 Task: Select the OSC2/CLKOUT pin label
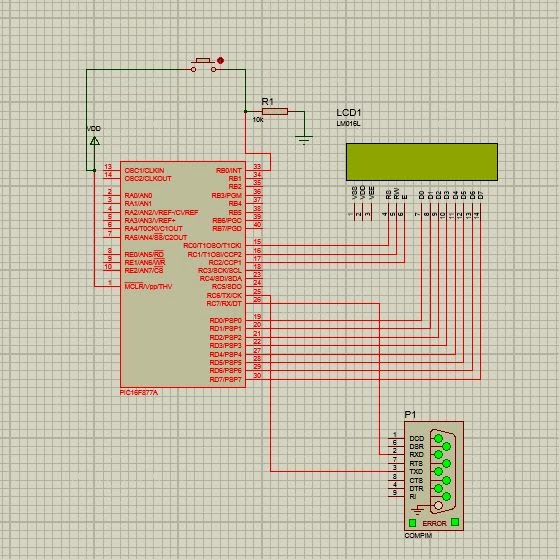pyautogui.click(x=148, y=179)
